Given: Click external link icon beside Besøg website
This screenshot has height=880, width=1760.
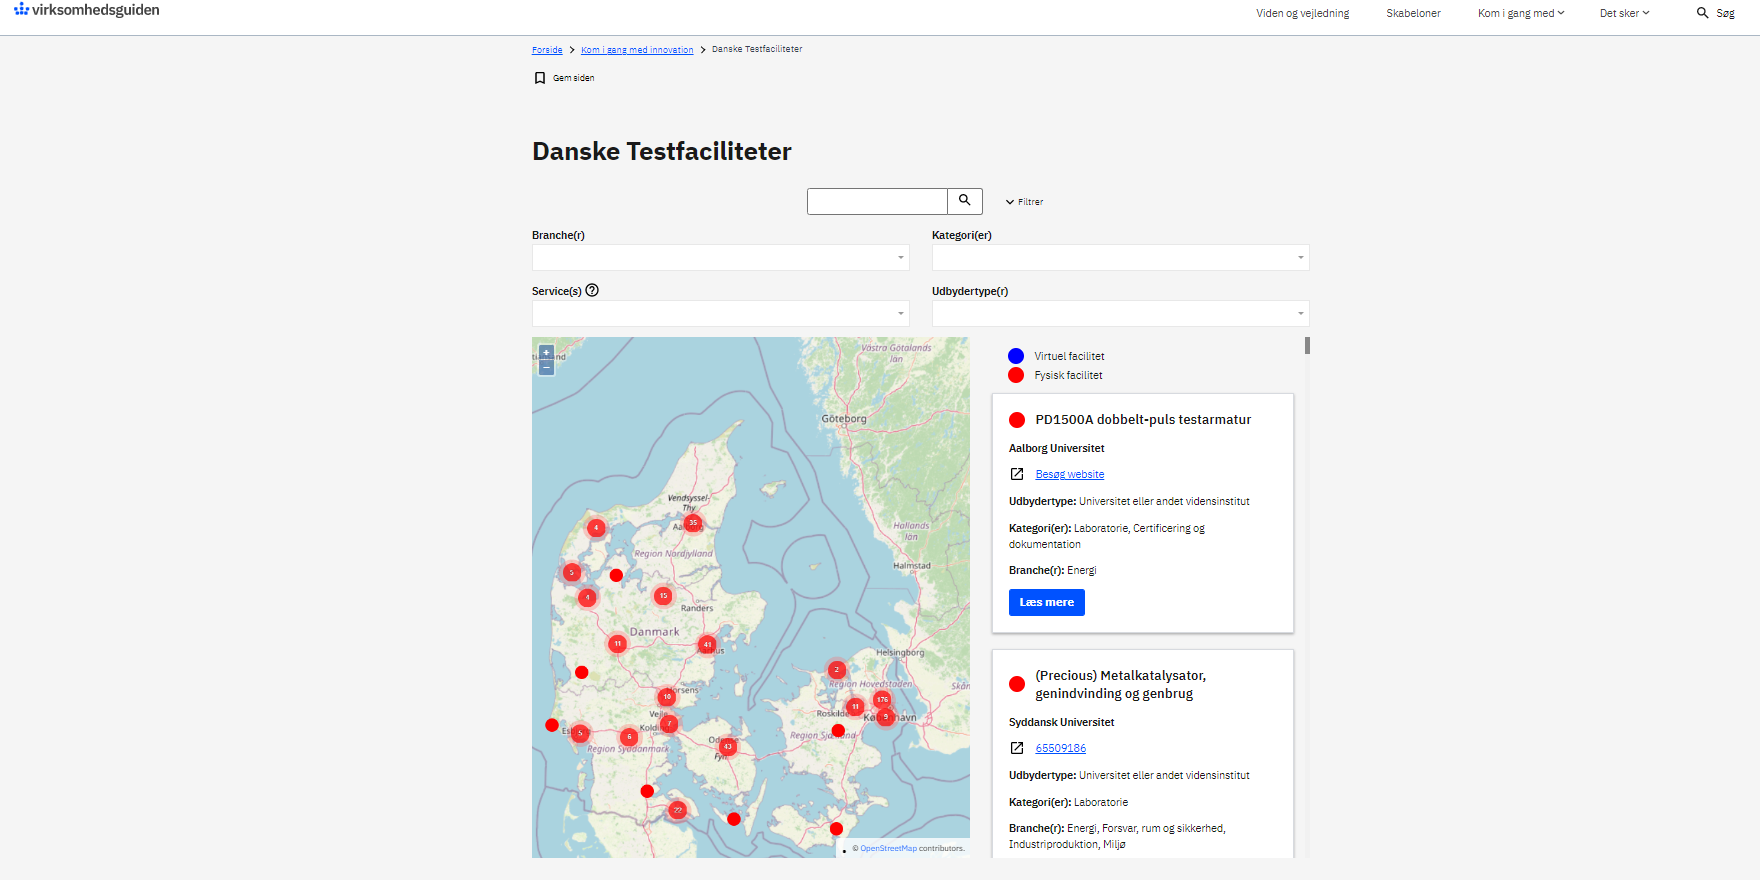Looking at the screenshot, I should coord(1017,474).
